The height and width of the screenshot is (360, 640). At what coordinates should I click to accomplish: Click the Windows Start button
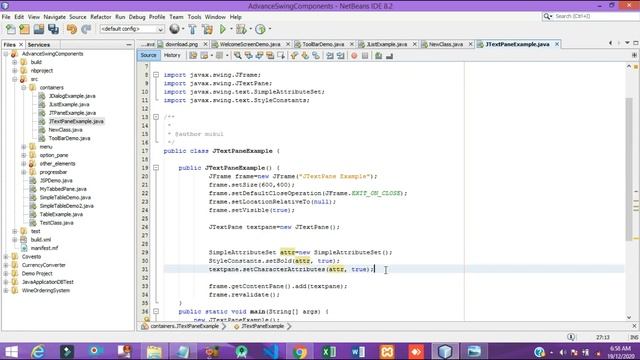pyautogui.click(x=11, y=351)
